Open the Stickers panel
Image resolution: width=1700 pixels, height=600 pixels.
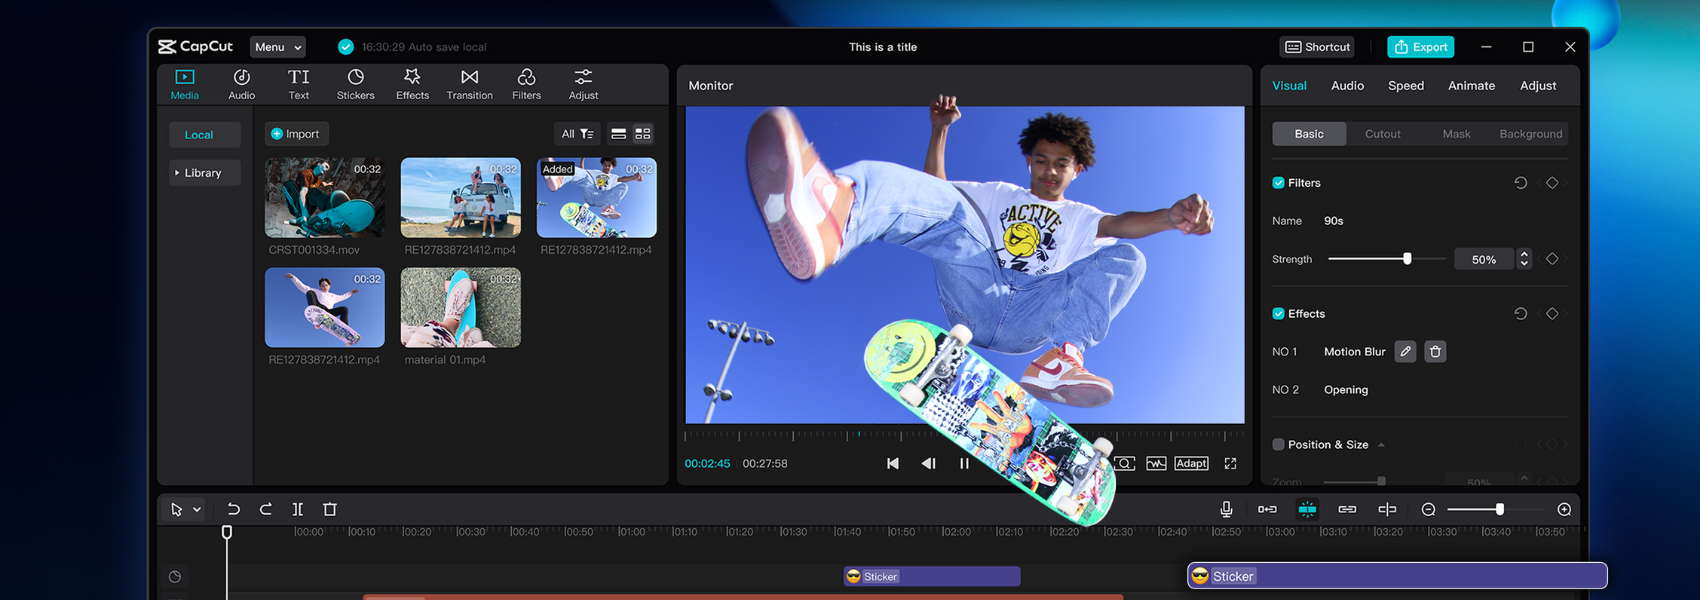[x=355, y=84]
